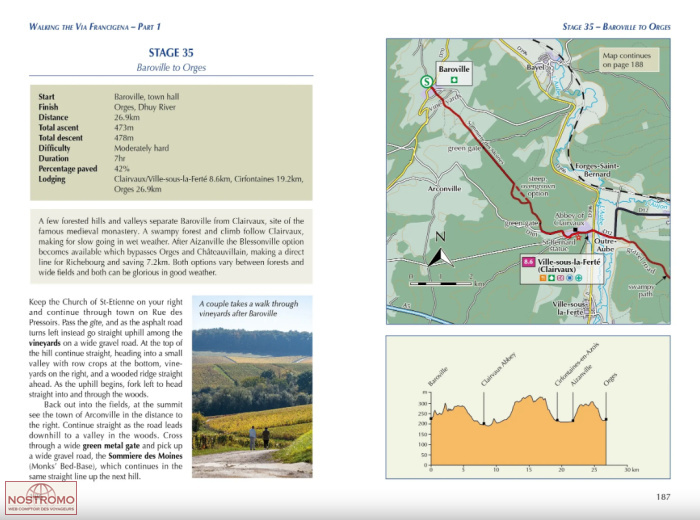Click the bold 'Sommiere des Moines' phrase
This screenshot has width=700, height=520.
[x=146, y=456]
